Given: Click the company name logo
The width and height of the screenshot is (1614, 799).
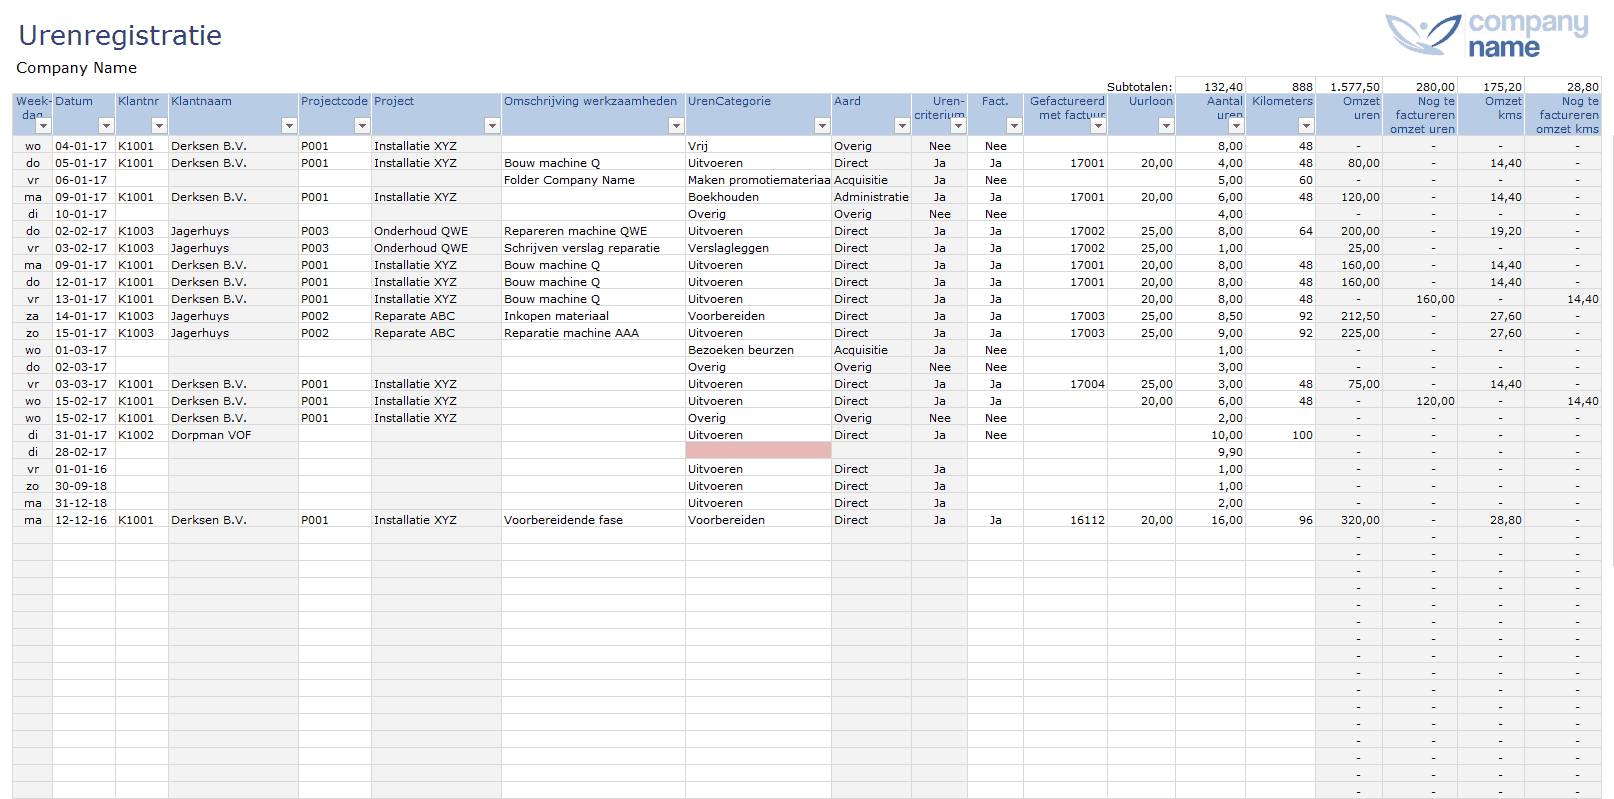Looking at the screenshot, I should [1487, 35].
